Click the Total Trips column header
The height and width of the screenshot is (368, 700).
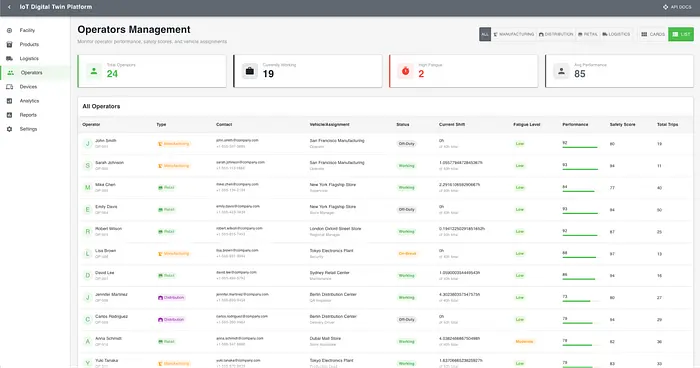(x=667, y=125)
